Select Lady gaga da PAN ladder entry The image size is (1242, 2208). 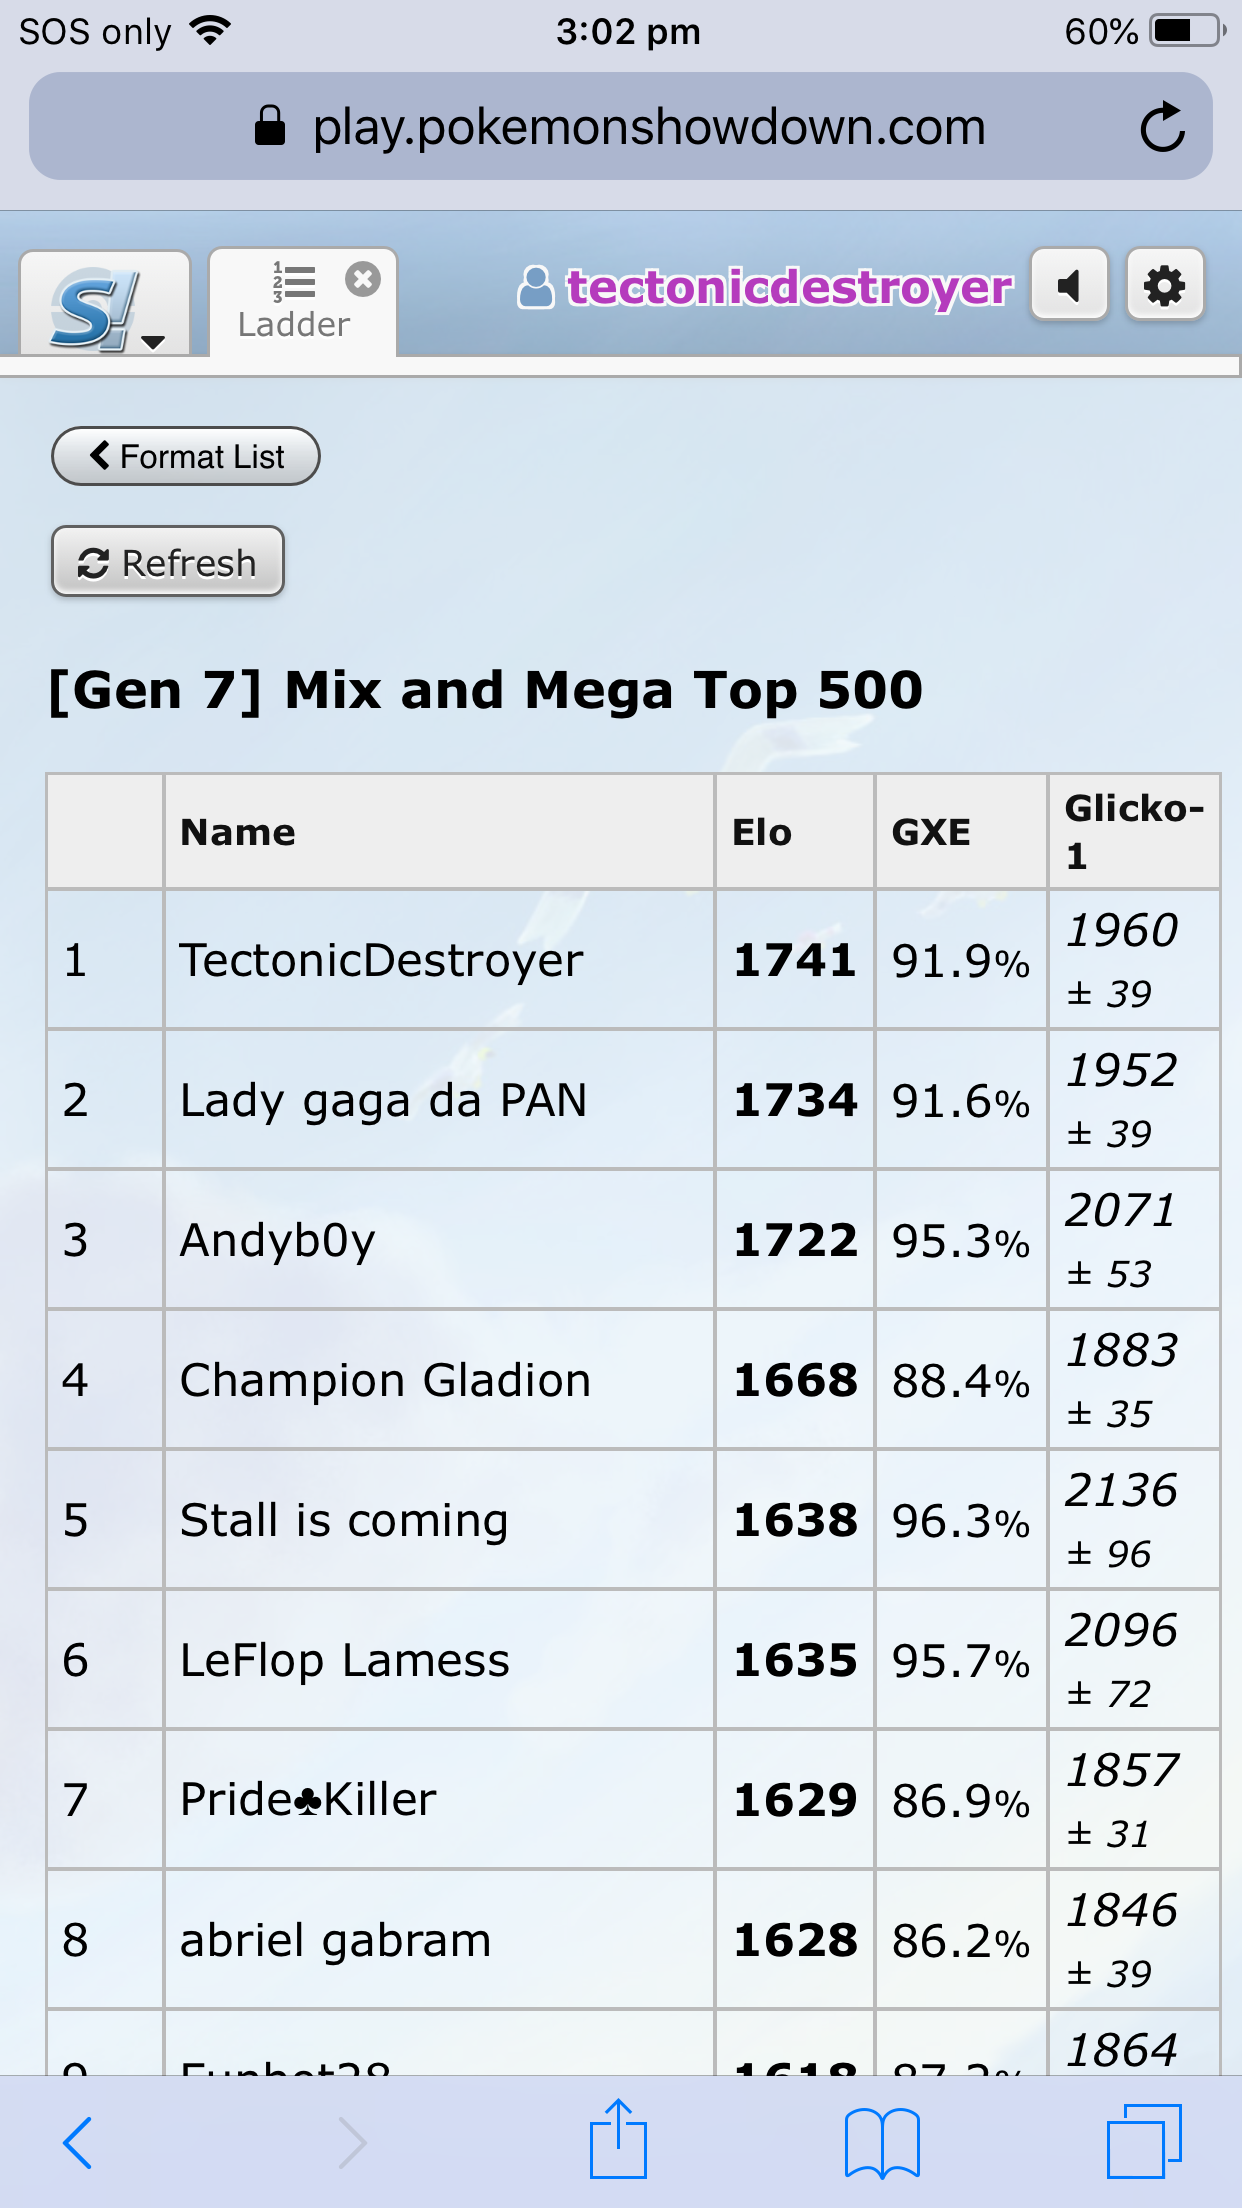383,1100
